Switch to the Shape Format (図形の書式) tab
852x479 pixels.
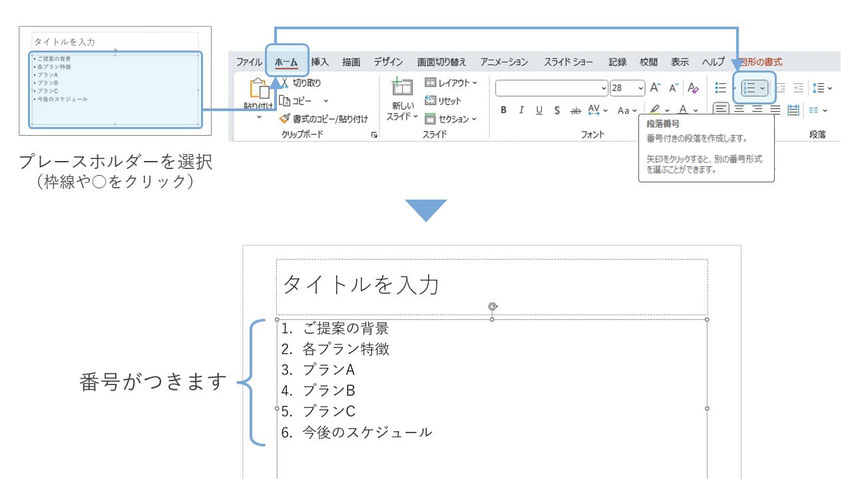tap(761, 62)
